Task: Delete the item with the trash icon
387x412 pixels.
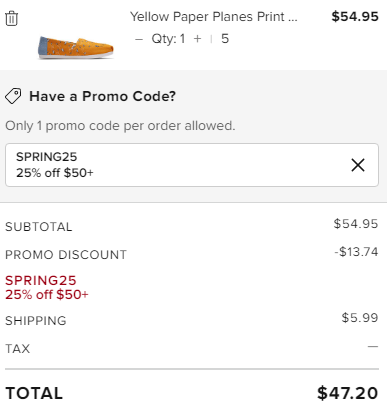Action: point(12,18)
